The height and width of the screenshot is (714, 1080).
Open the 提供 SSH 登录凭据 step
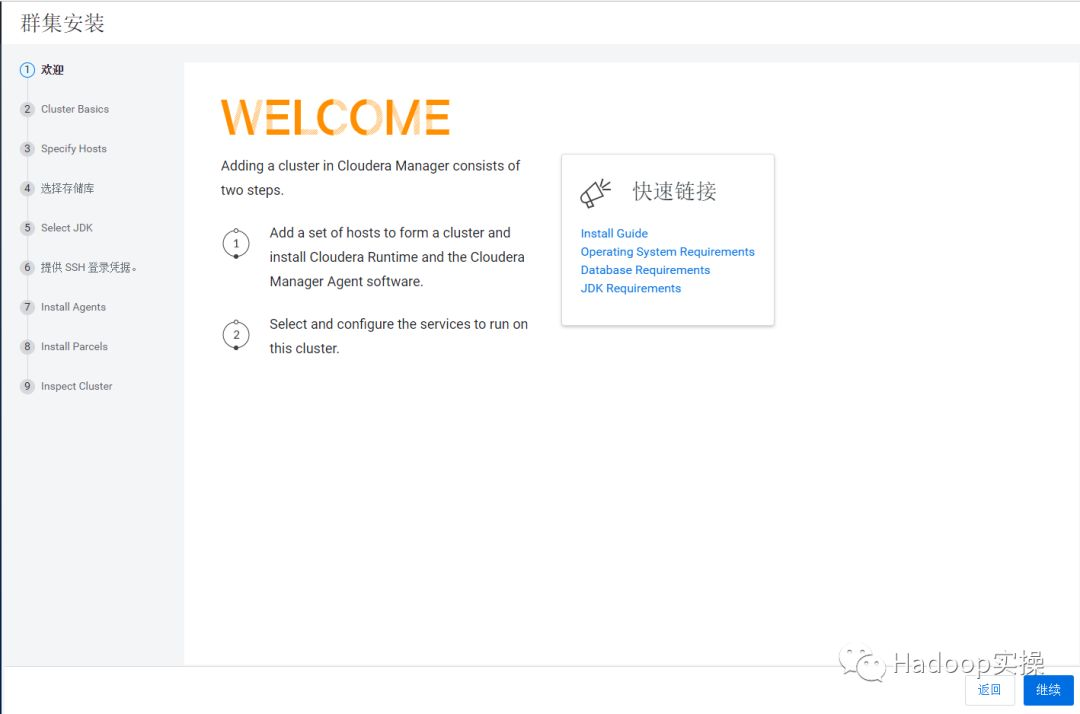click(89, 267)
